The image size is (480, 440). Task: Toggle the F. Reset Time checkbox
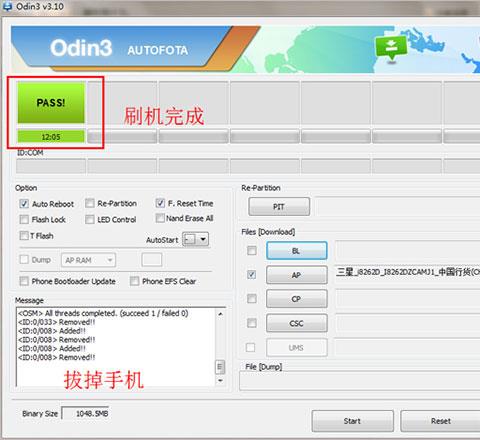160,203
